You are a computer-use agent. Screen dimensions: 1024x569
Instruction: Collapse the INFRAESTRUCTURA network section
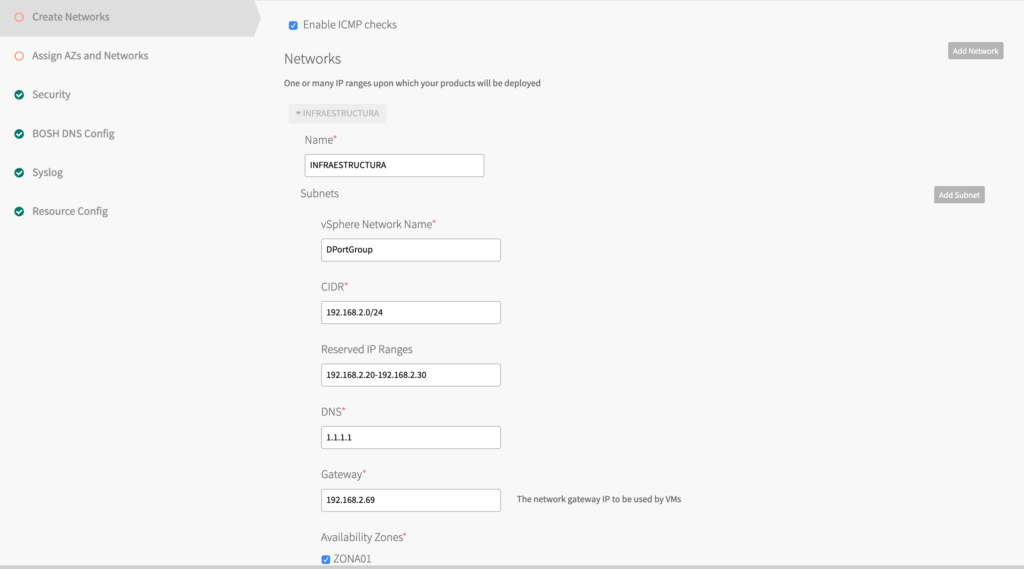click(337, 114)
